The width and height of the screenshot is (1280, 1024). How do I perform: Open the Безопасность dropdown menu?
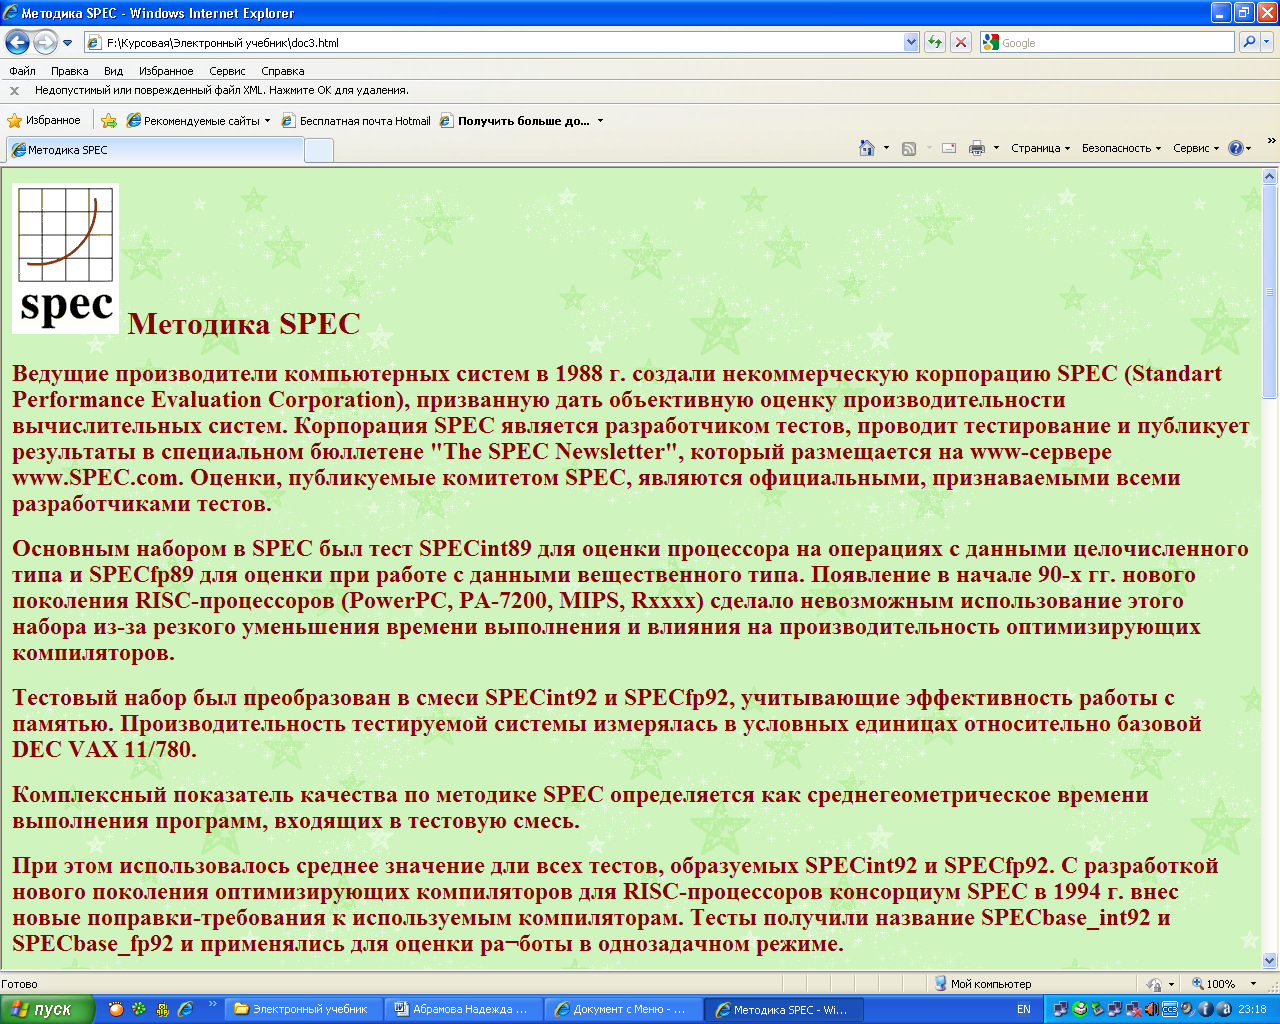1121,148
